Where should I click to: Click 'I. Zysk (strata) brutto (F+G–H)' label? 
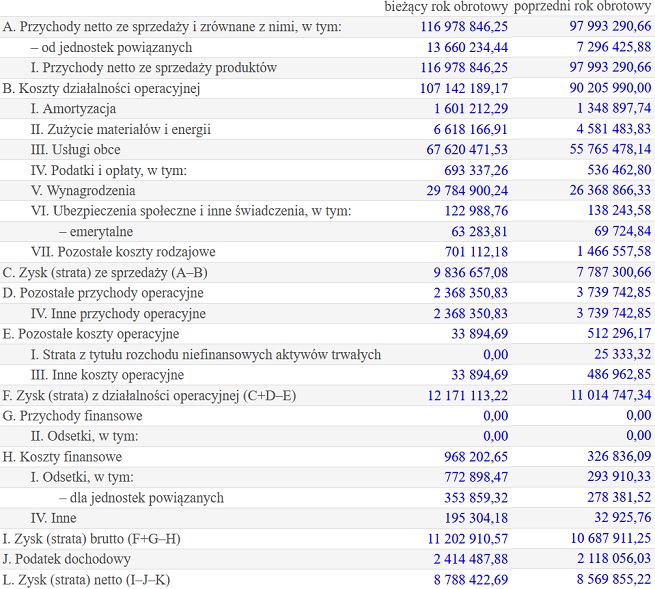pos(91,538)
